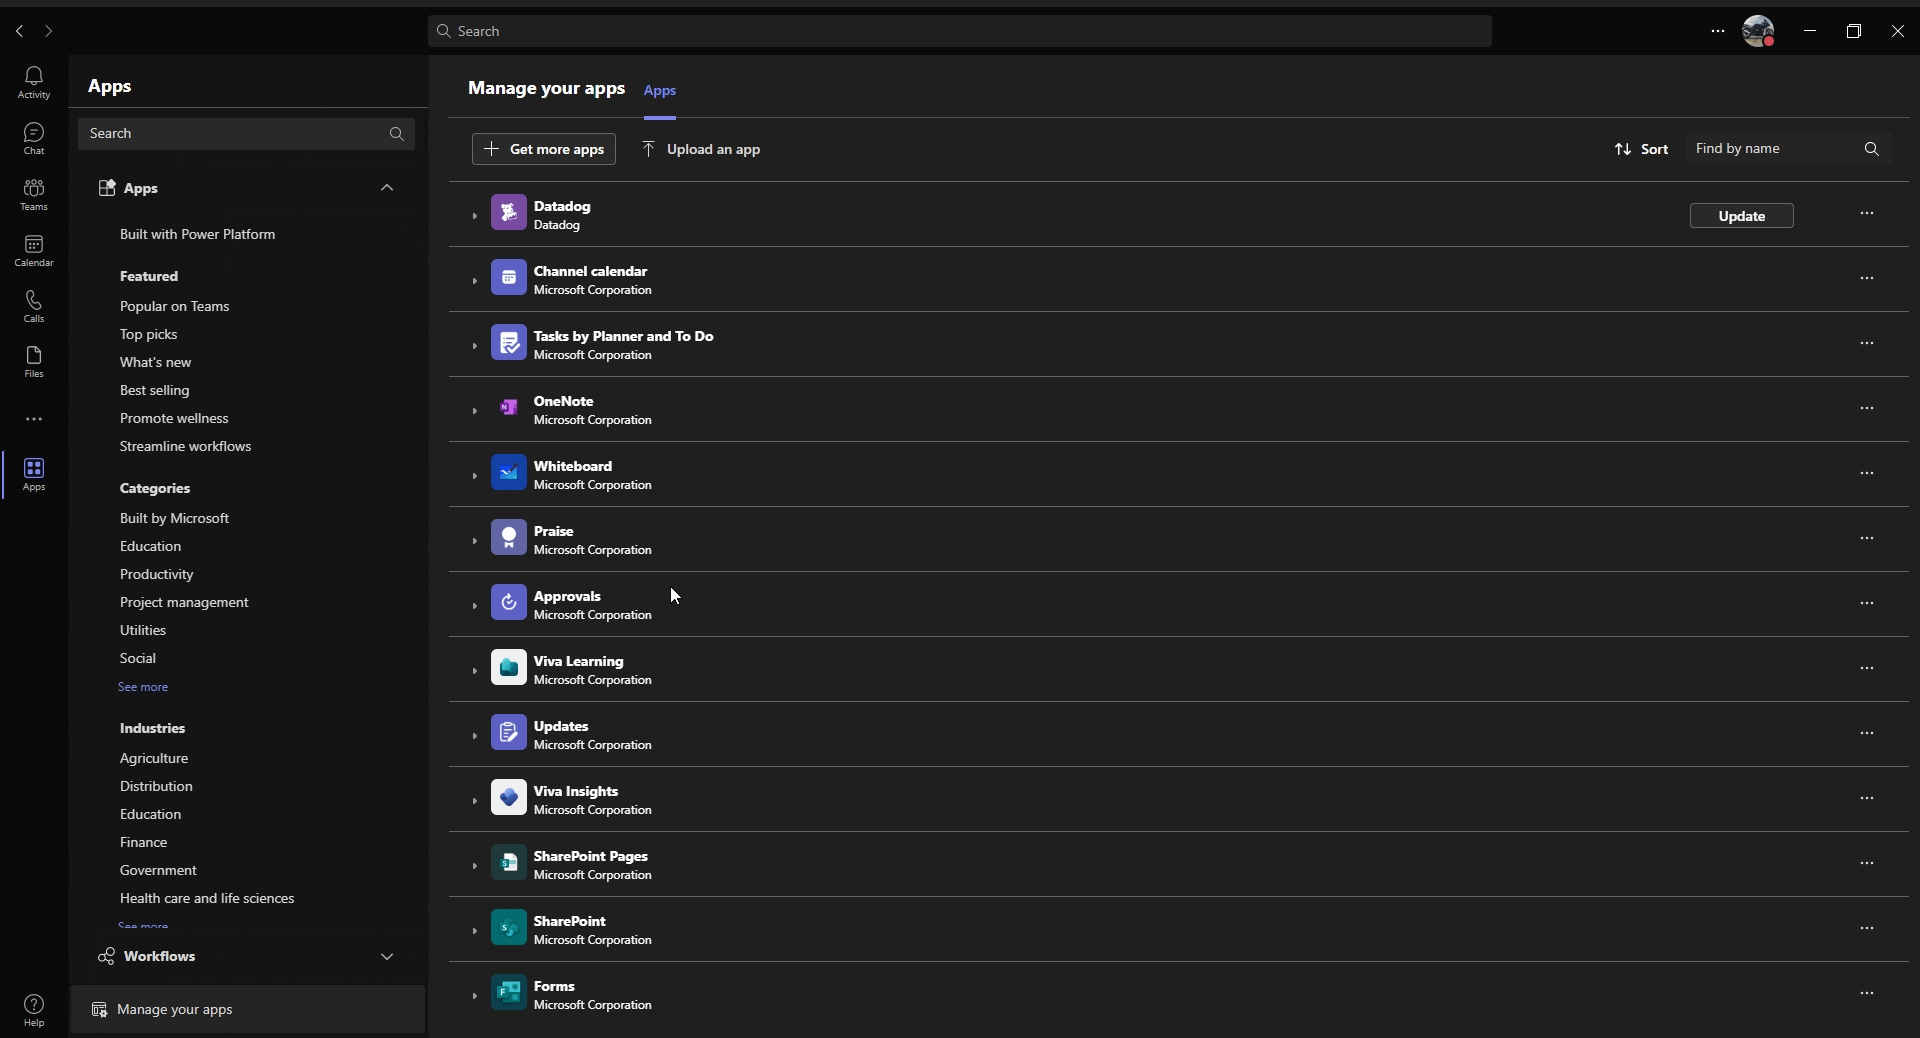
Task: Click the SharePoint Pages app icon
Action: tap(509, 863)
